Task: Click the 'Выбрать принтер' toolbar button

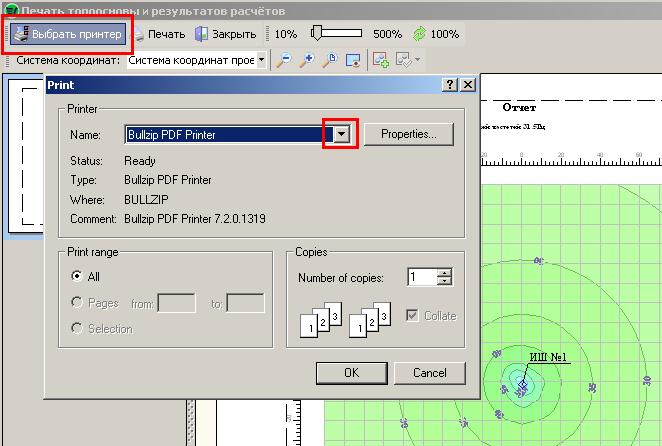Action: [68, 34]
